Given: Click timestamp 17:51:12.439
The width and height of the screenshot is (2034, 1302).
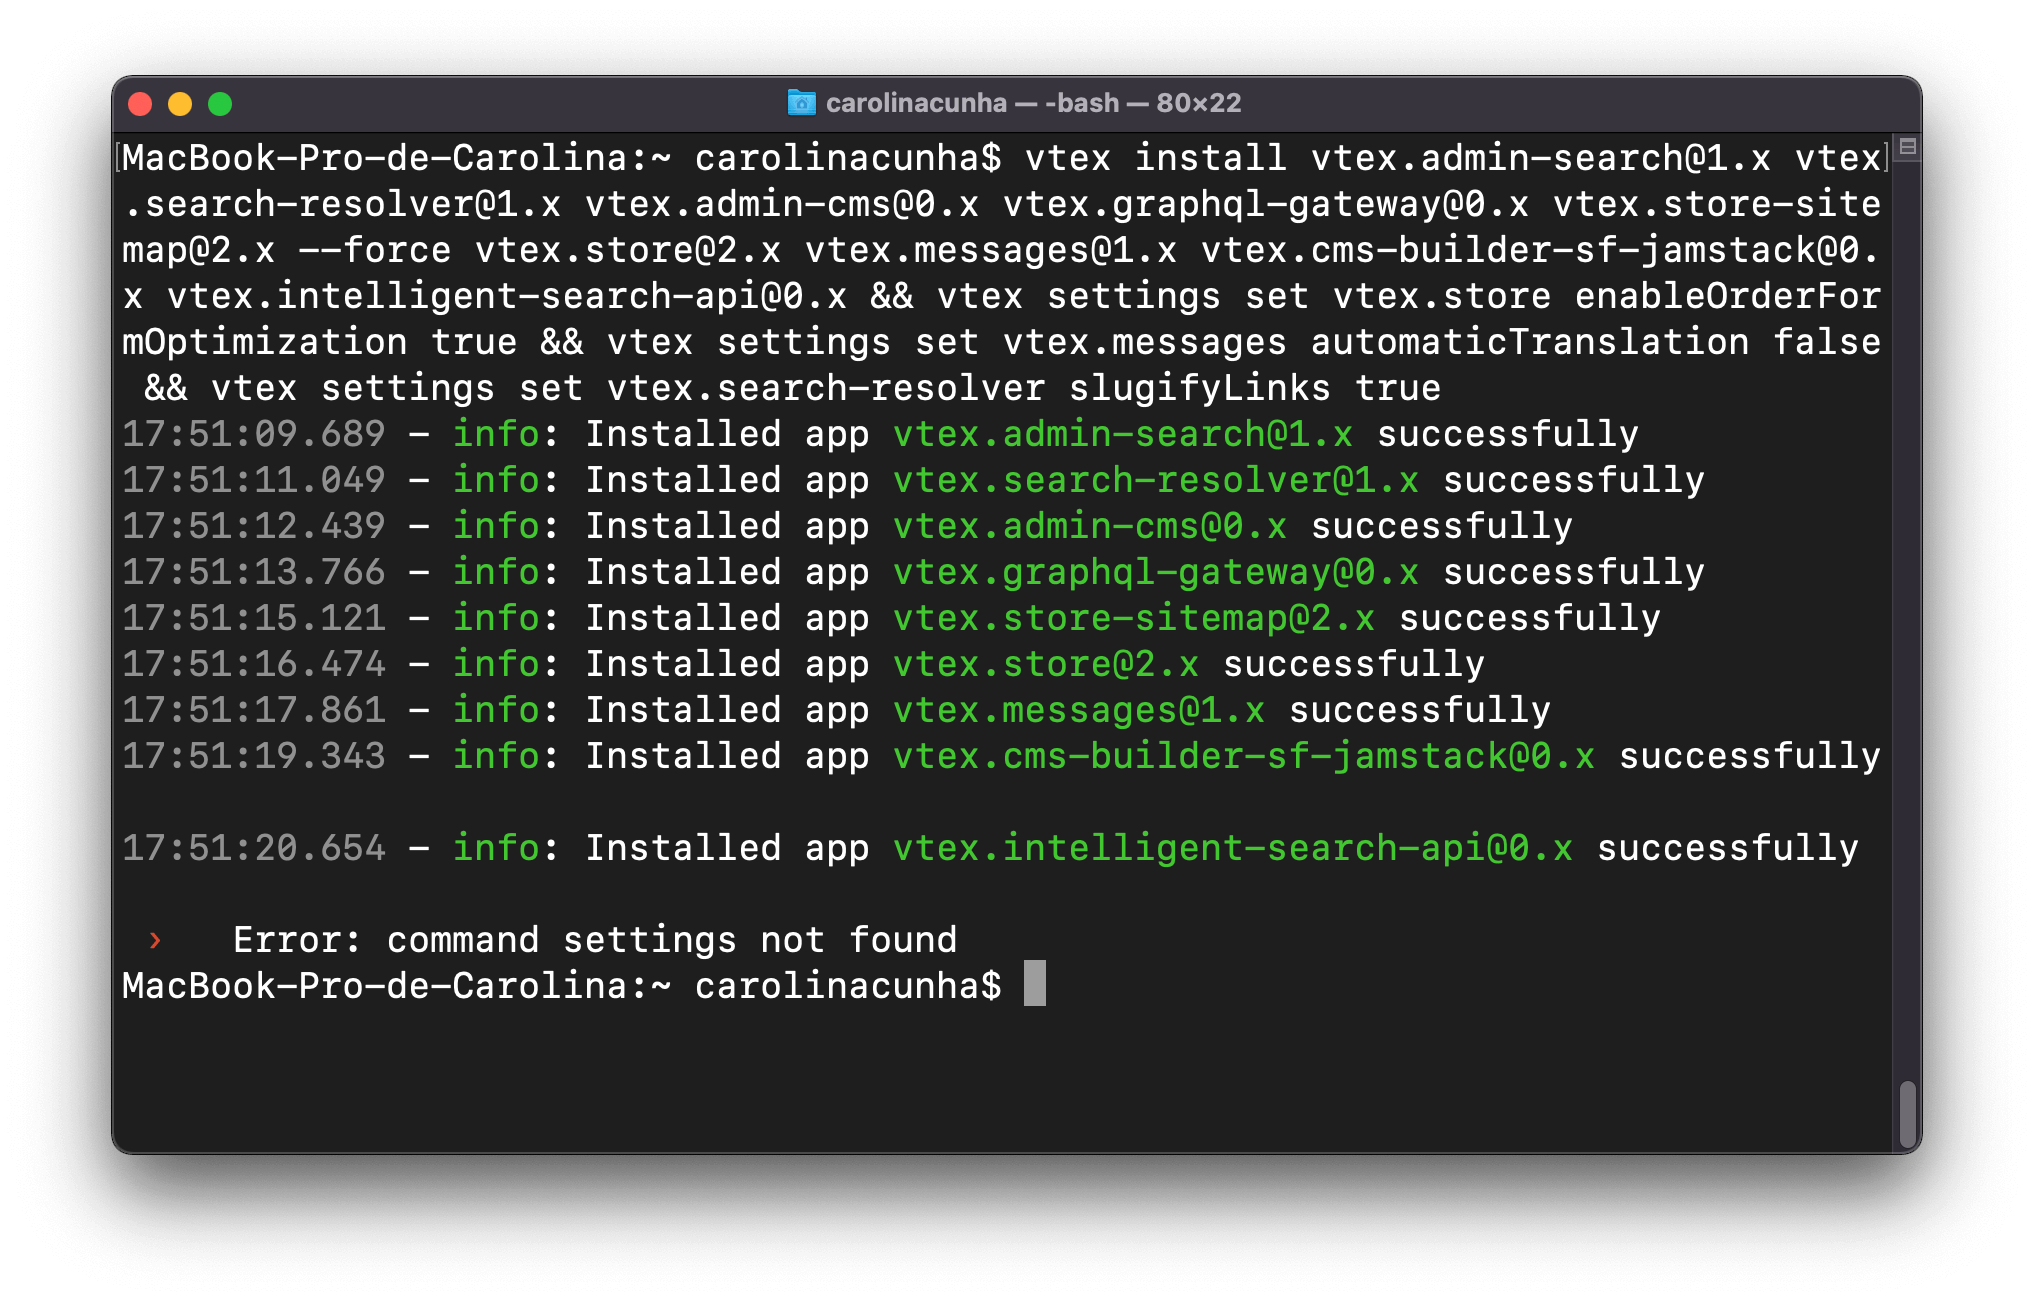Looking at the screenshot, I should 254,526.
